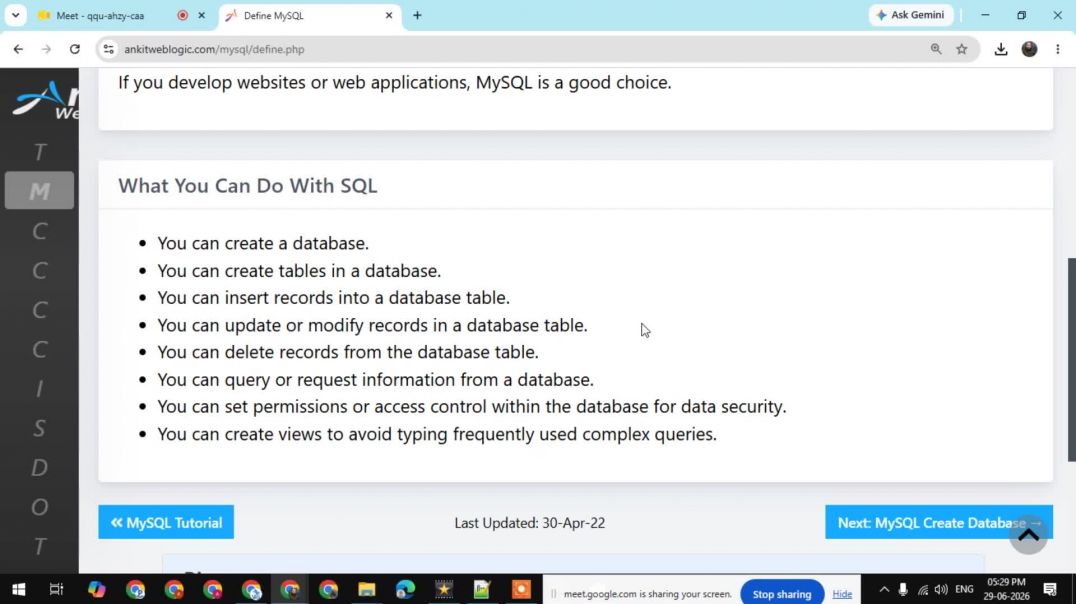The width and height of the screenshot is (1076, 604).
Task: Open the zoom magnifier in address bar
Action: tap(935, 49)
